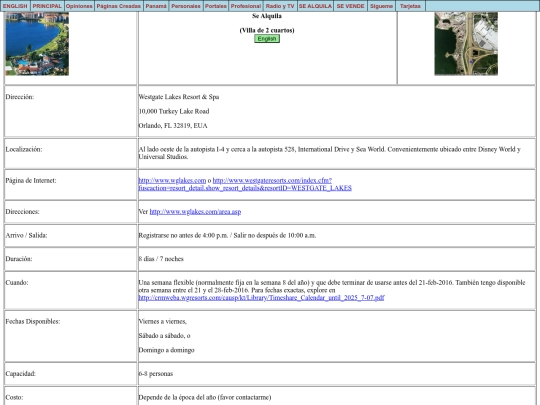
Task: Open the Sígueme menu
Action: click(382, 6)
